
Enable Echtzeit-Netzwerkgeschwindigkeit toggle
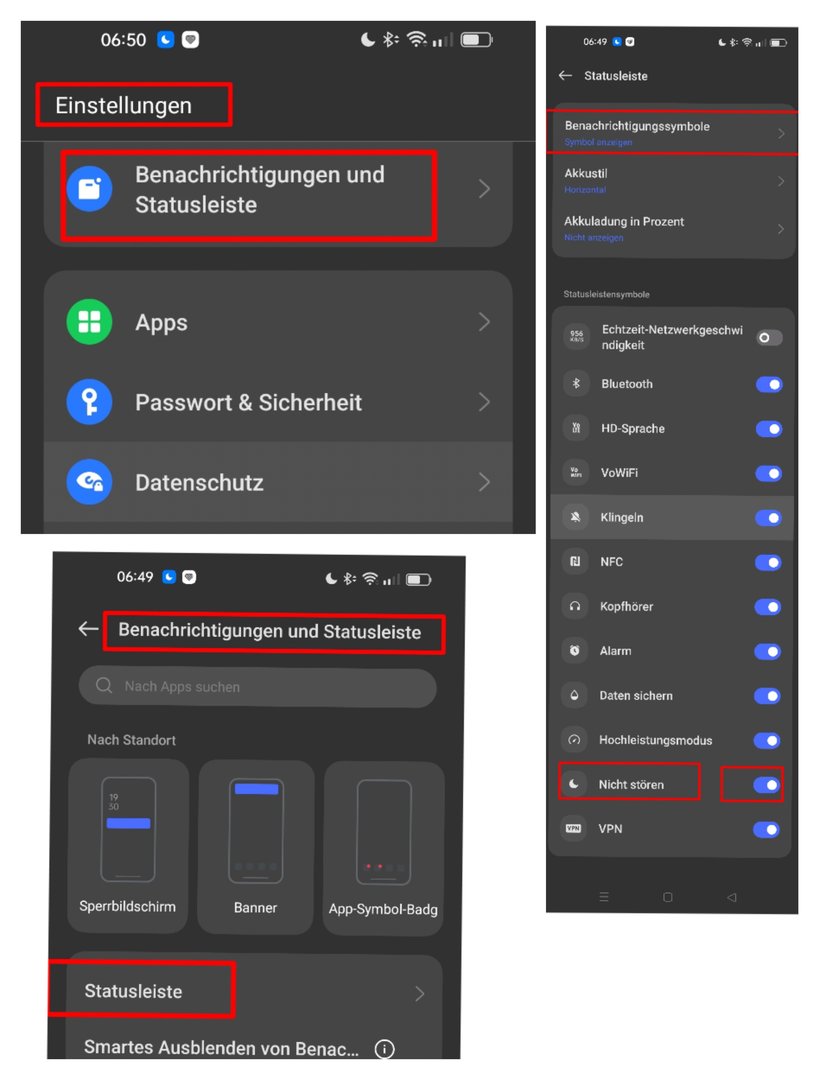(769, 338)
